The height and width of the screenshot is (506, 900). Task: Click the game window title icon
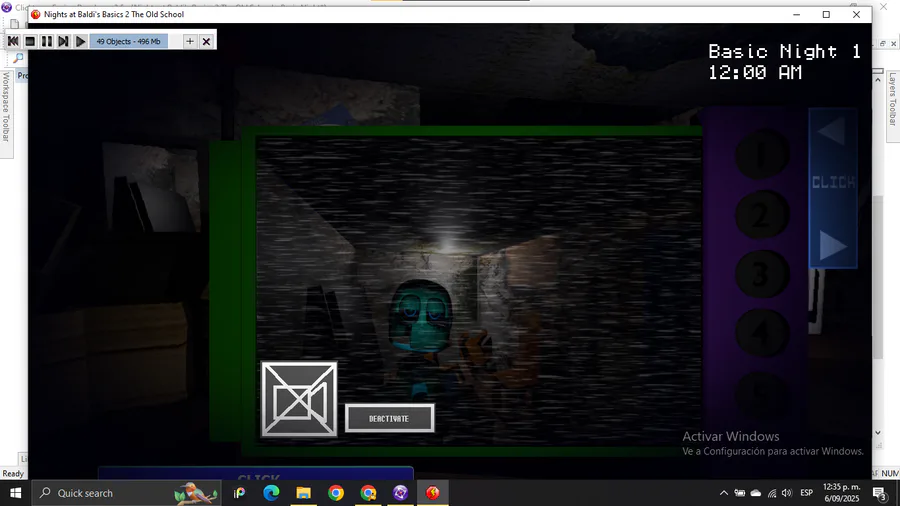[36, 14]
